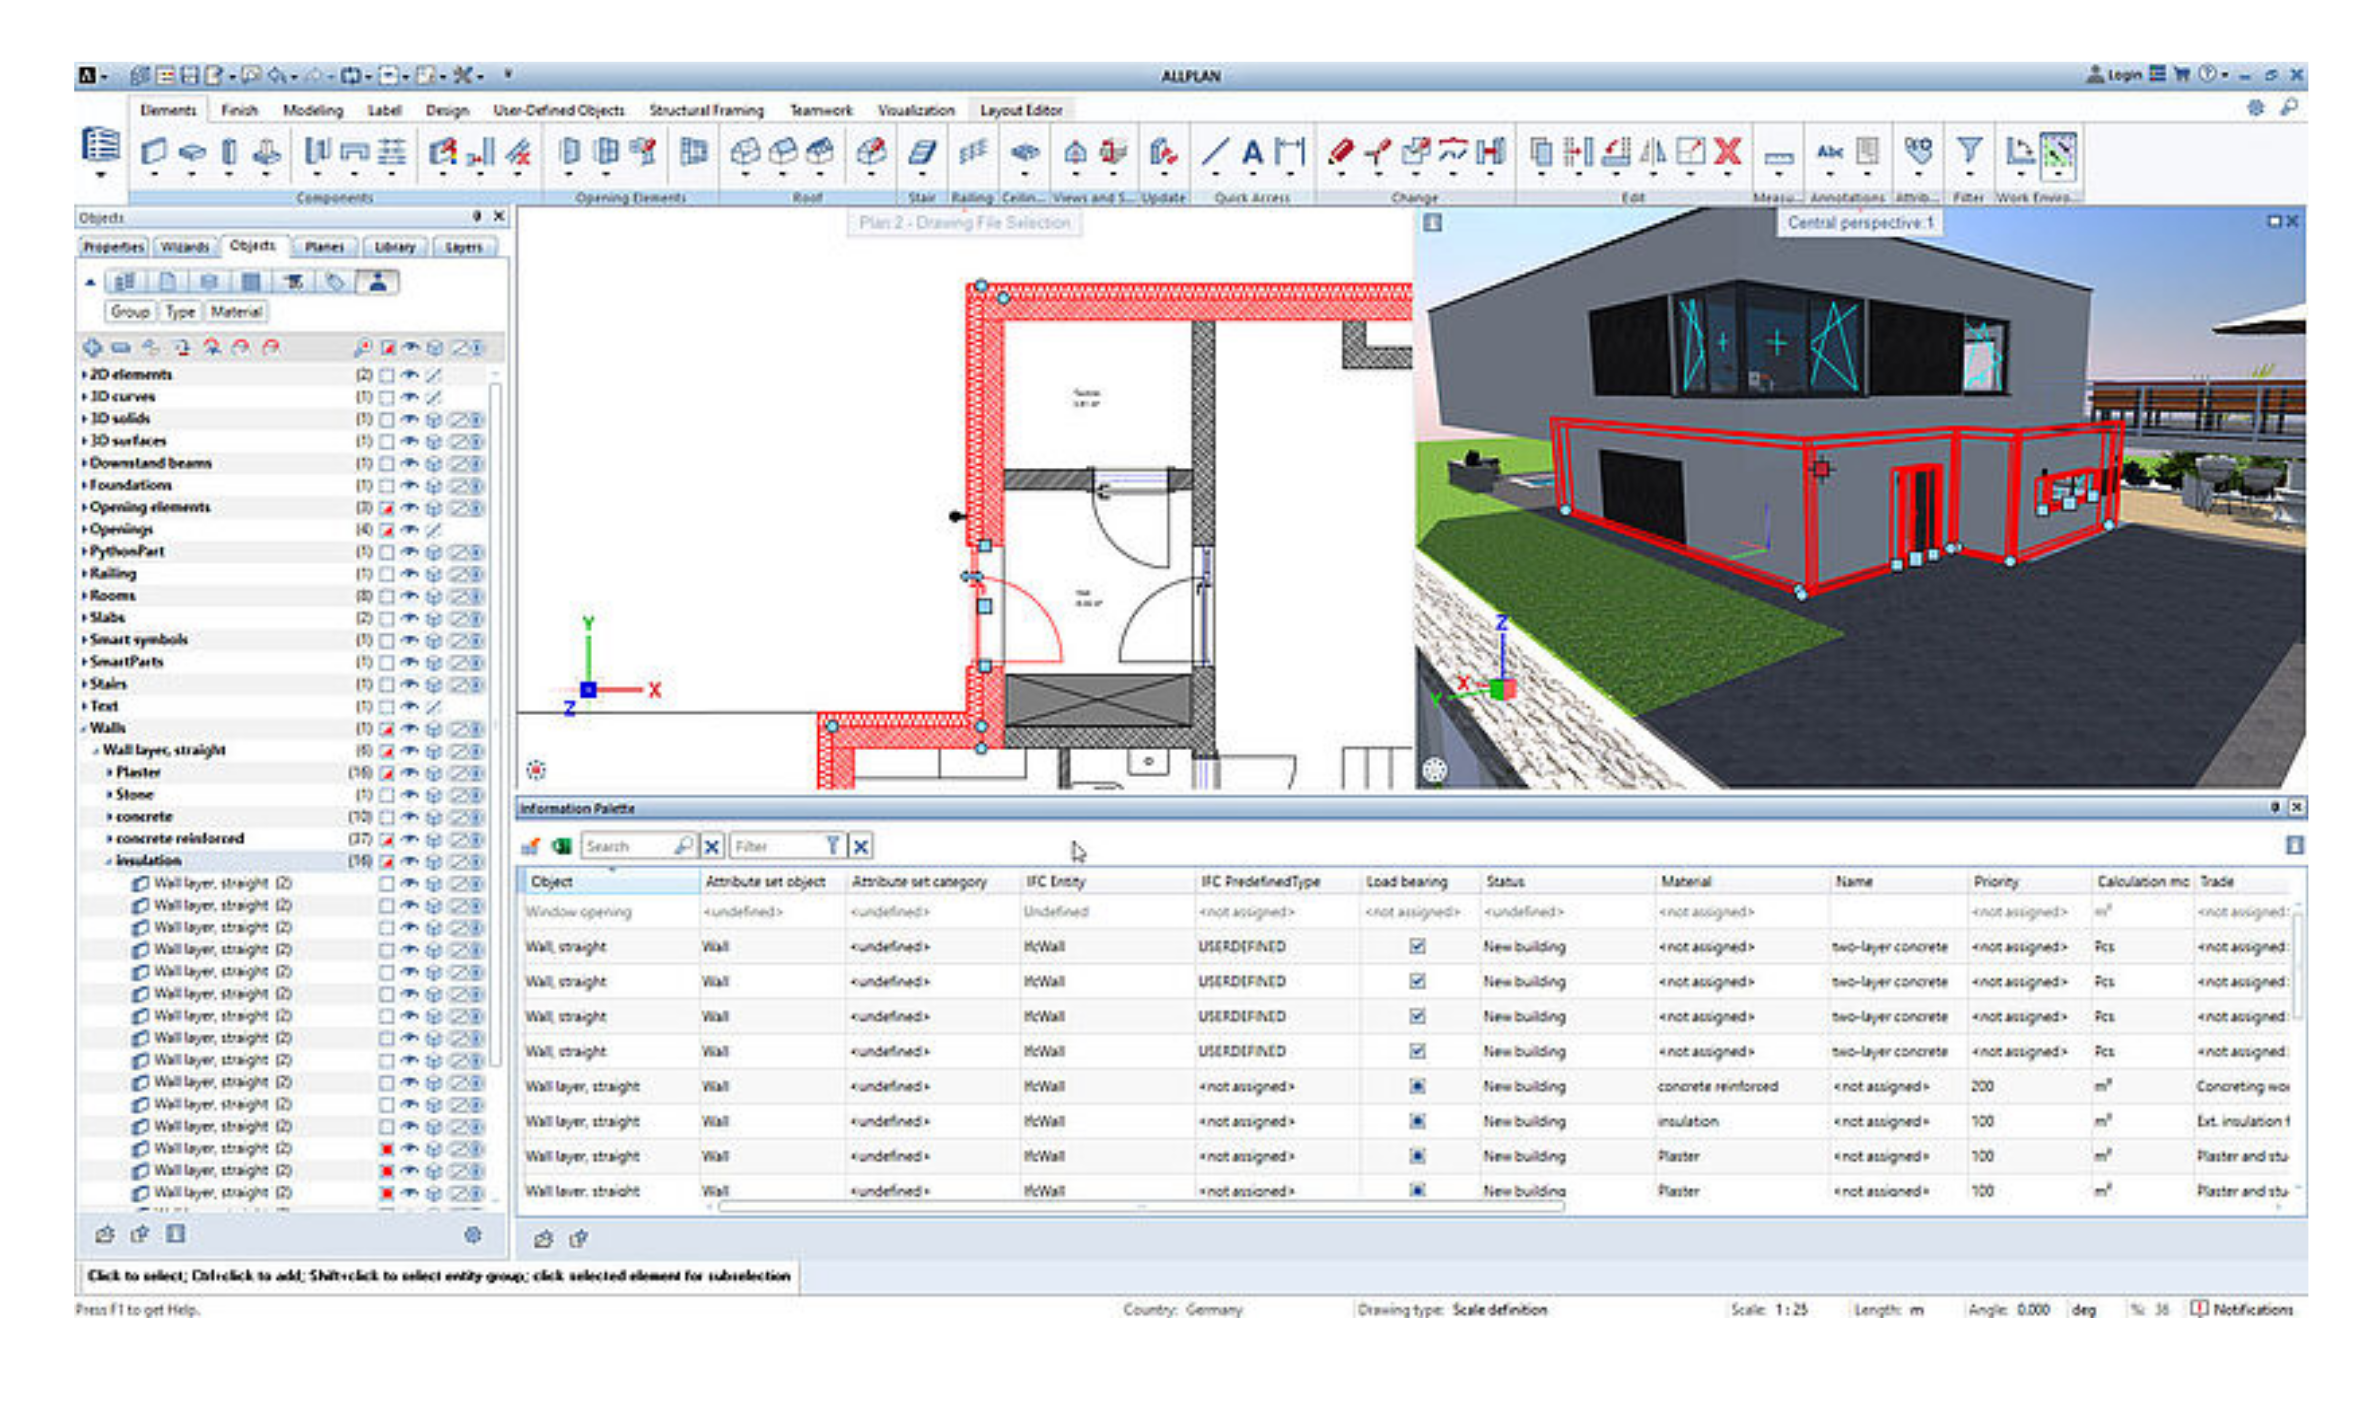Collapse the Insulation tree node

pos(109,861)
